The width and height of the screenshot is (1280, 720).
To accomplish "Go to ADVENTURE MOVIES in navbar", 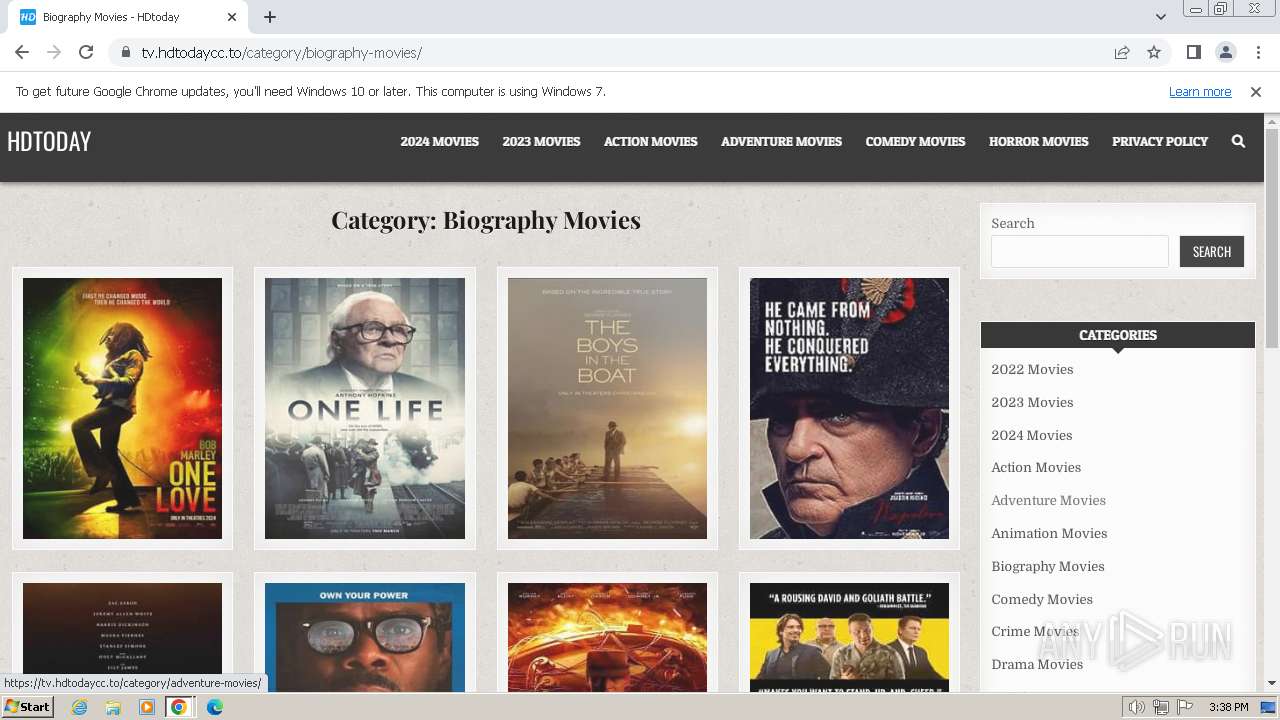I will tap(781, 141).
